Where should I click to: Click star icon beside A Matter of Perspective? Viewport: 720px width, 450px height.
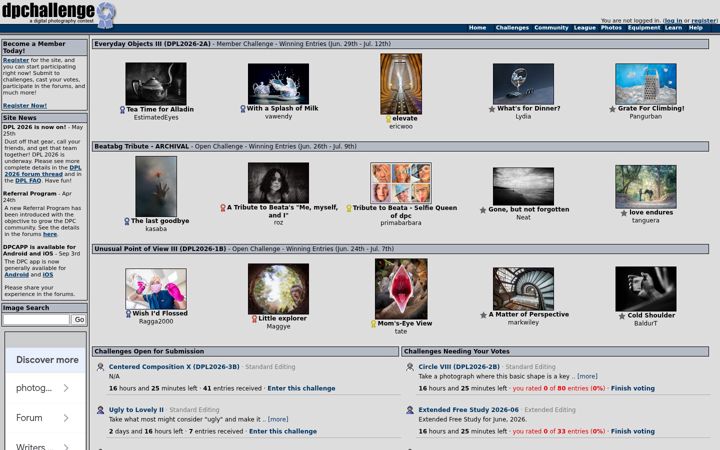coord(483,315)
